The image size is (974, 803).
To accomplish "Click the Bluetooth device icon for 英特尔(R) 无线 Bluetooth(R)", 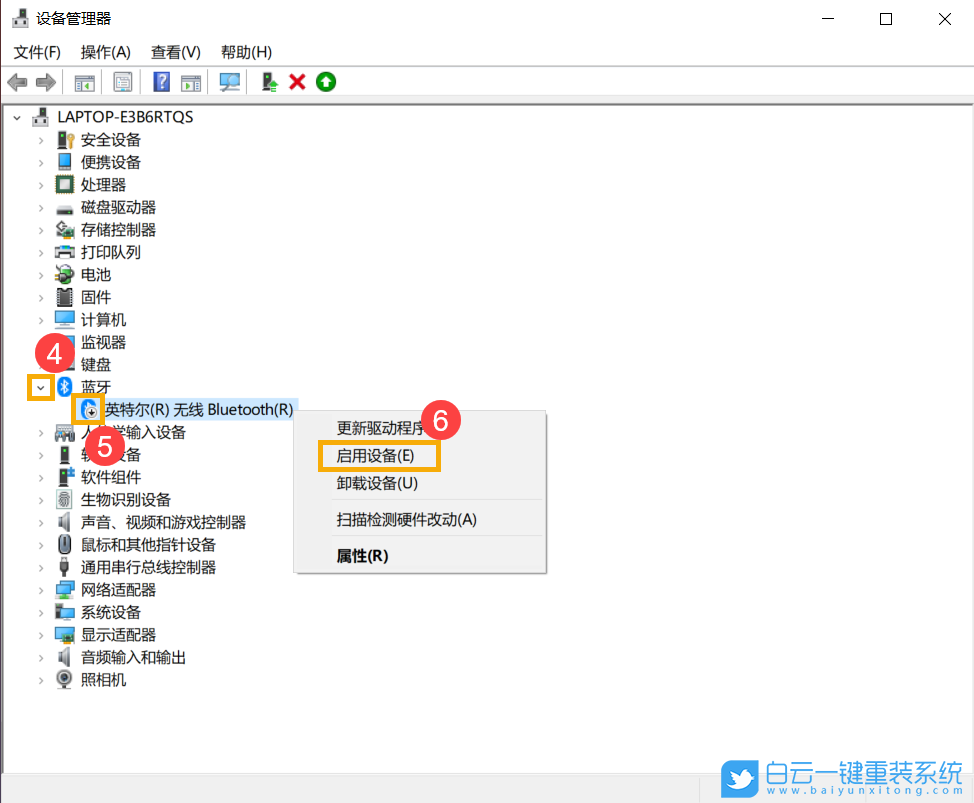I will (88, 409).
